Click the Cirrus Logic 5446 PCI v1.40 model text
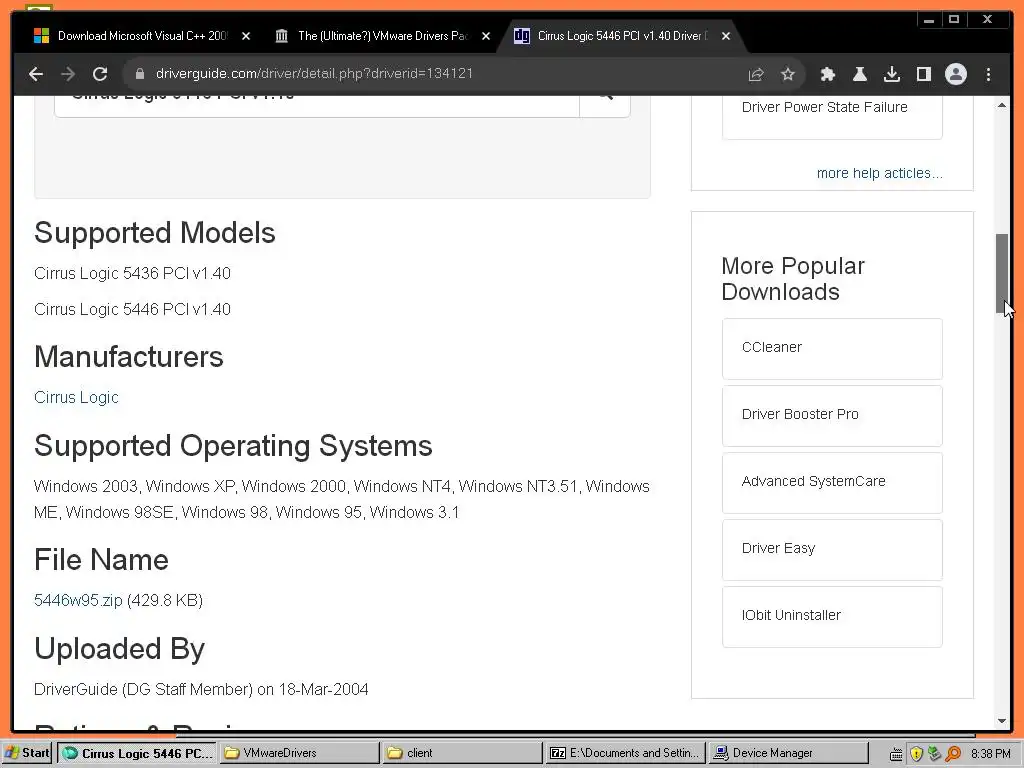1024x768 pixels. tap(133, 309)
